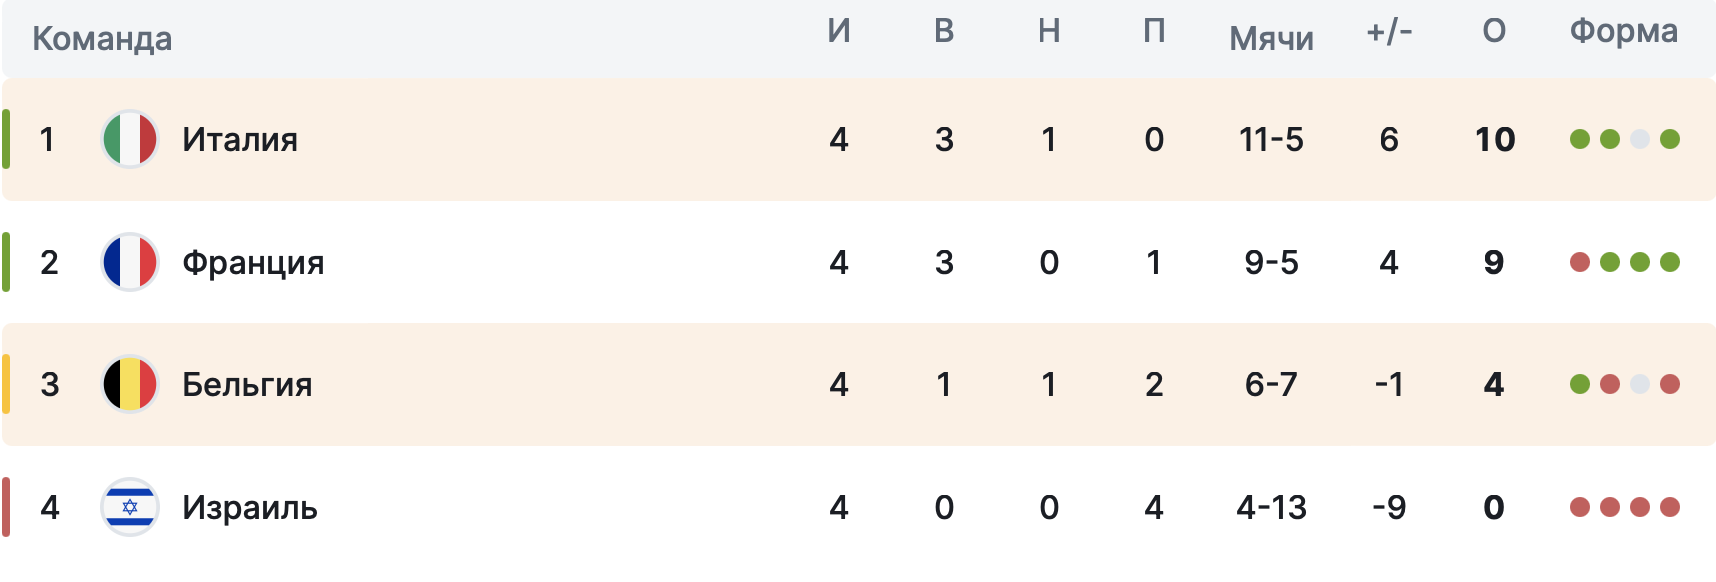The height and width of the screenshot is (582, 1716).
Task: Click Israel's last red form dot
Action: coord(1670,507)
